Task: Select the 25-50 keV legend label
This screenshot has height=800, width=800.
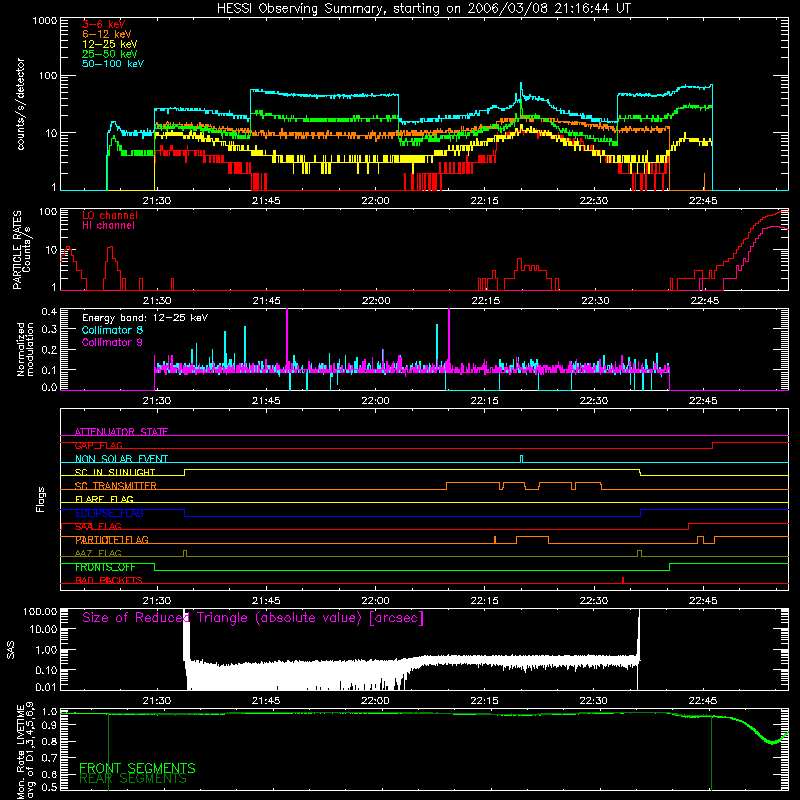Action: 109,54
